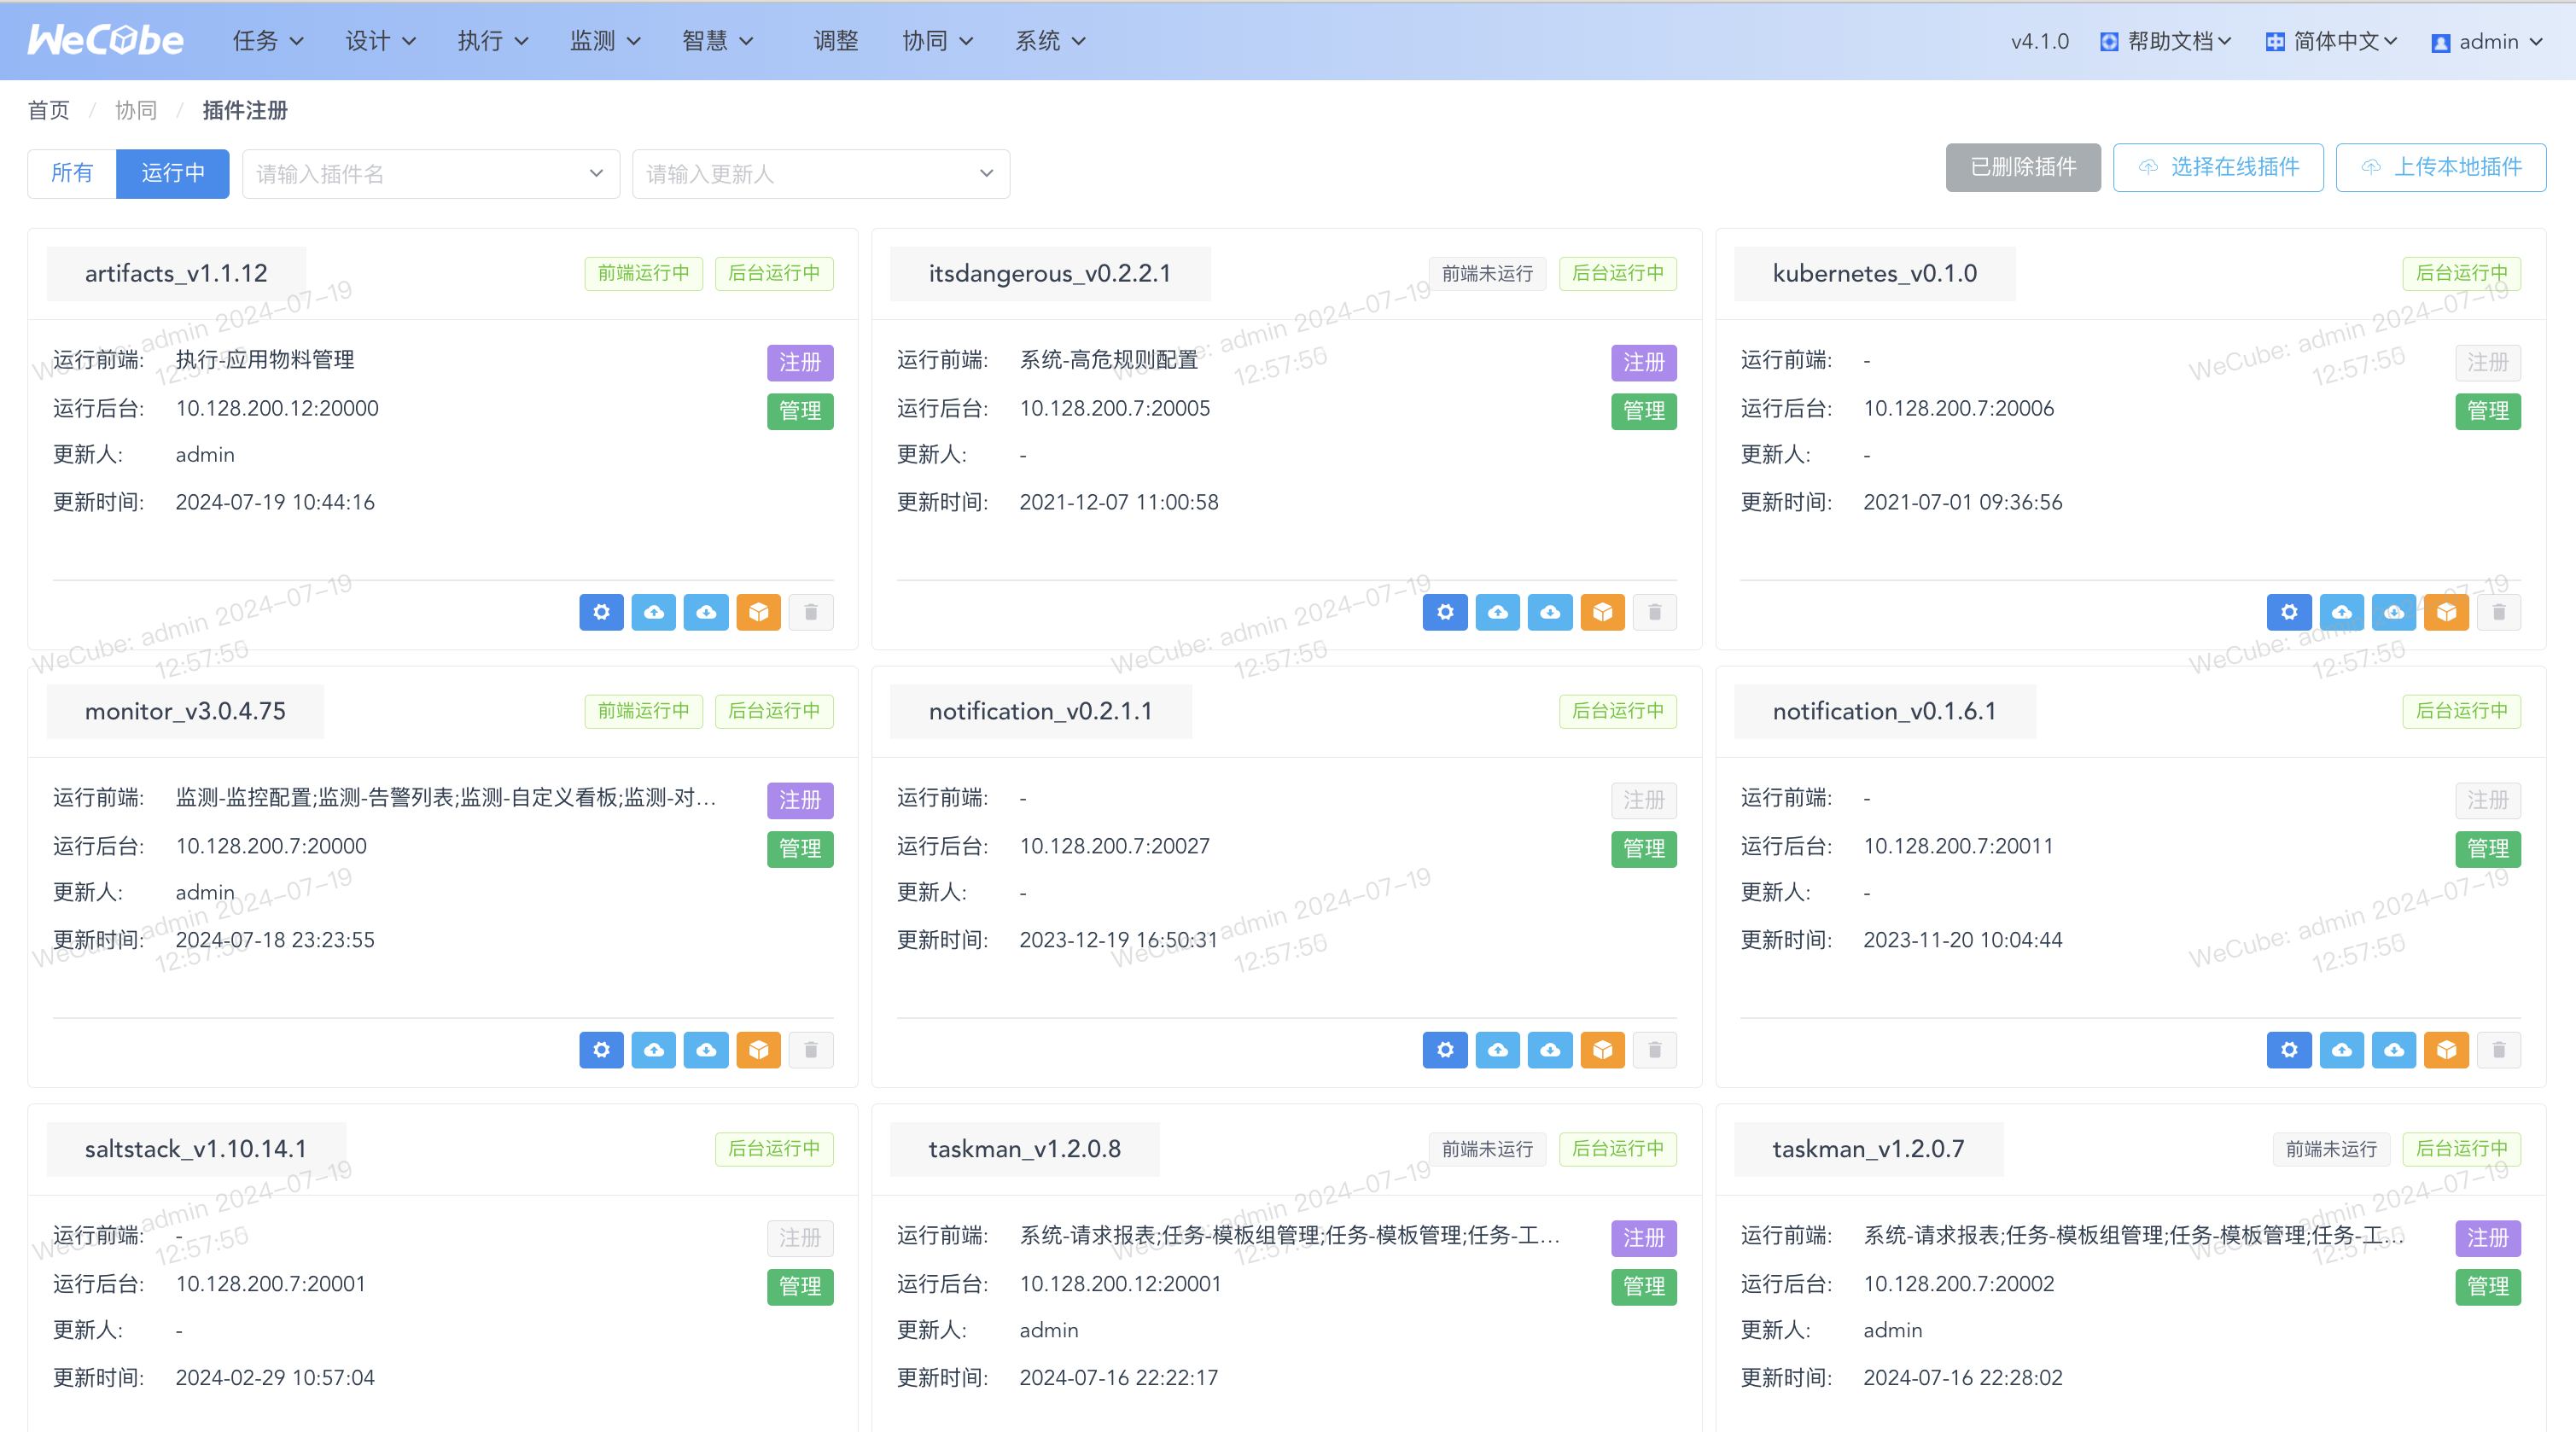This screenshot has width=2576, height=1432.
Task: Click orange cube icon on monitor_v3.0.4.75 card
Action: pyautogui.click(x=759, y=1050)
